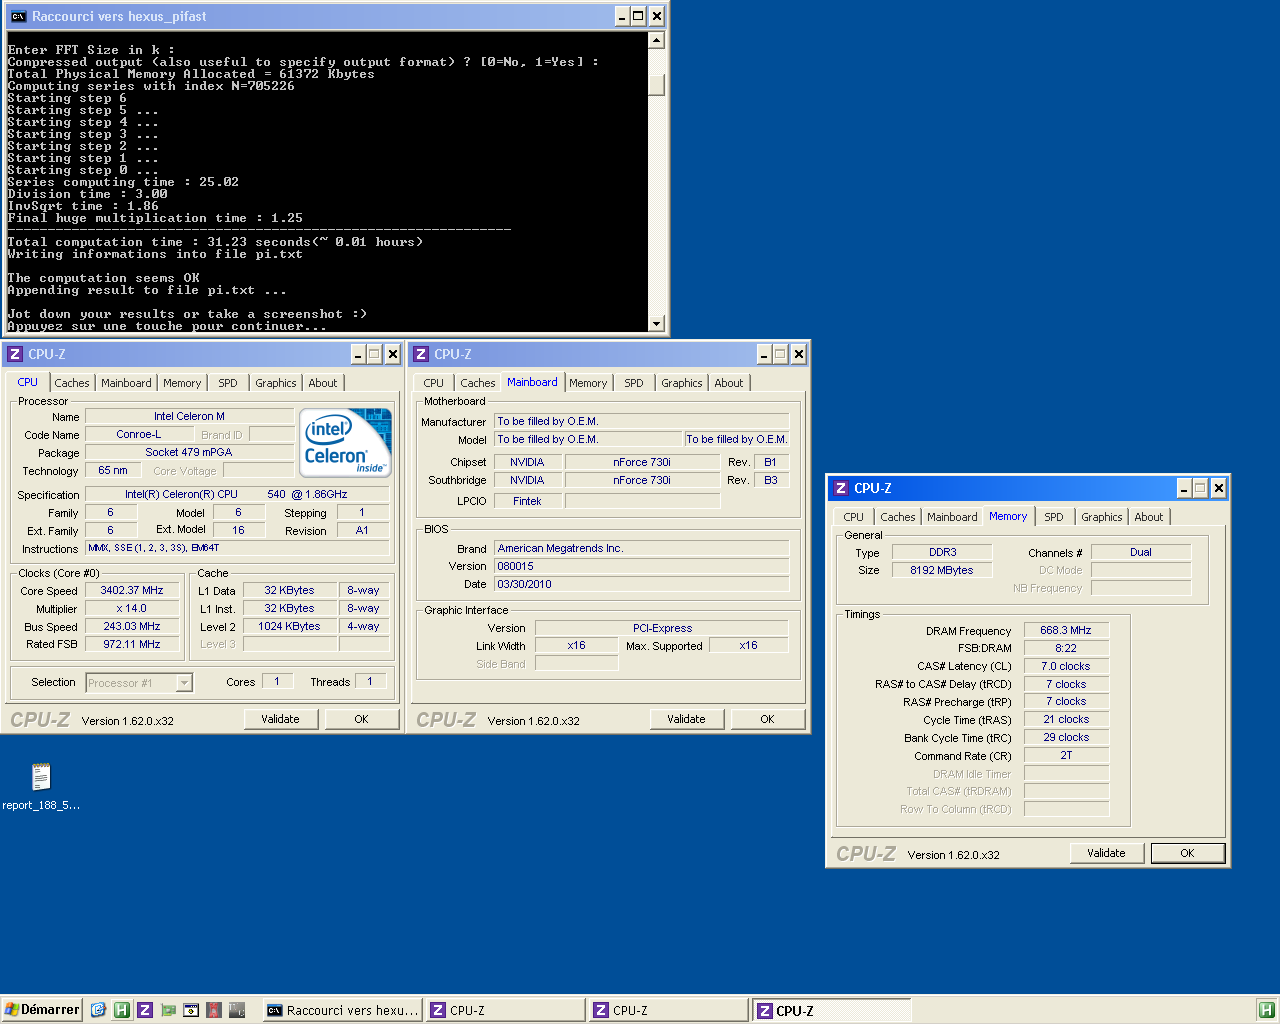Open the Memory tab in the CPU-Z window showing Processor info
1280x1024 pixels.
click(x=182, y=383)
